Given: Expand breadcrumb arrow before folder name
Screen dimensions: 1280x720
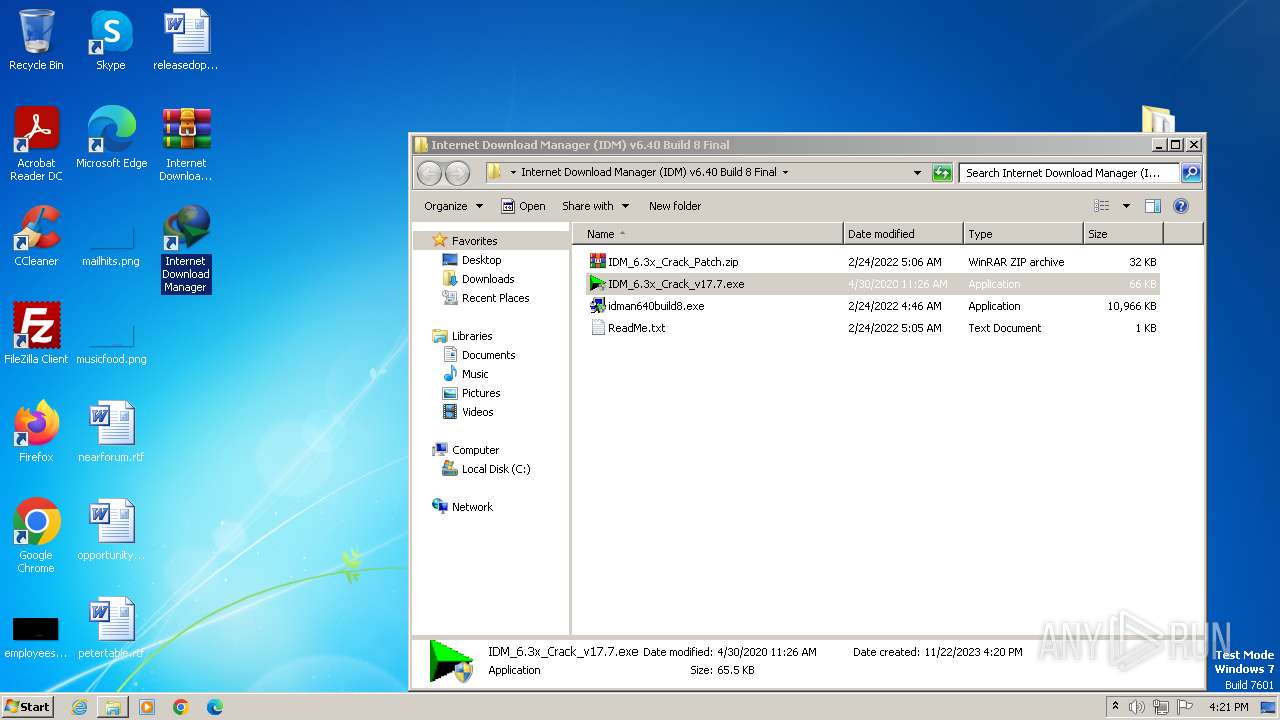Looking at the screenshot, I should pyautogui.click(x=513, y=173).
